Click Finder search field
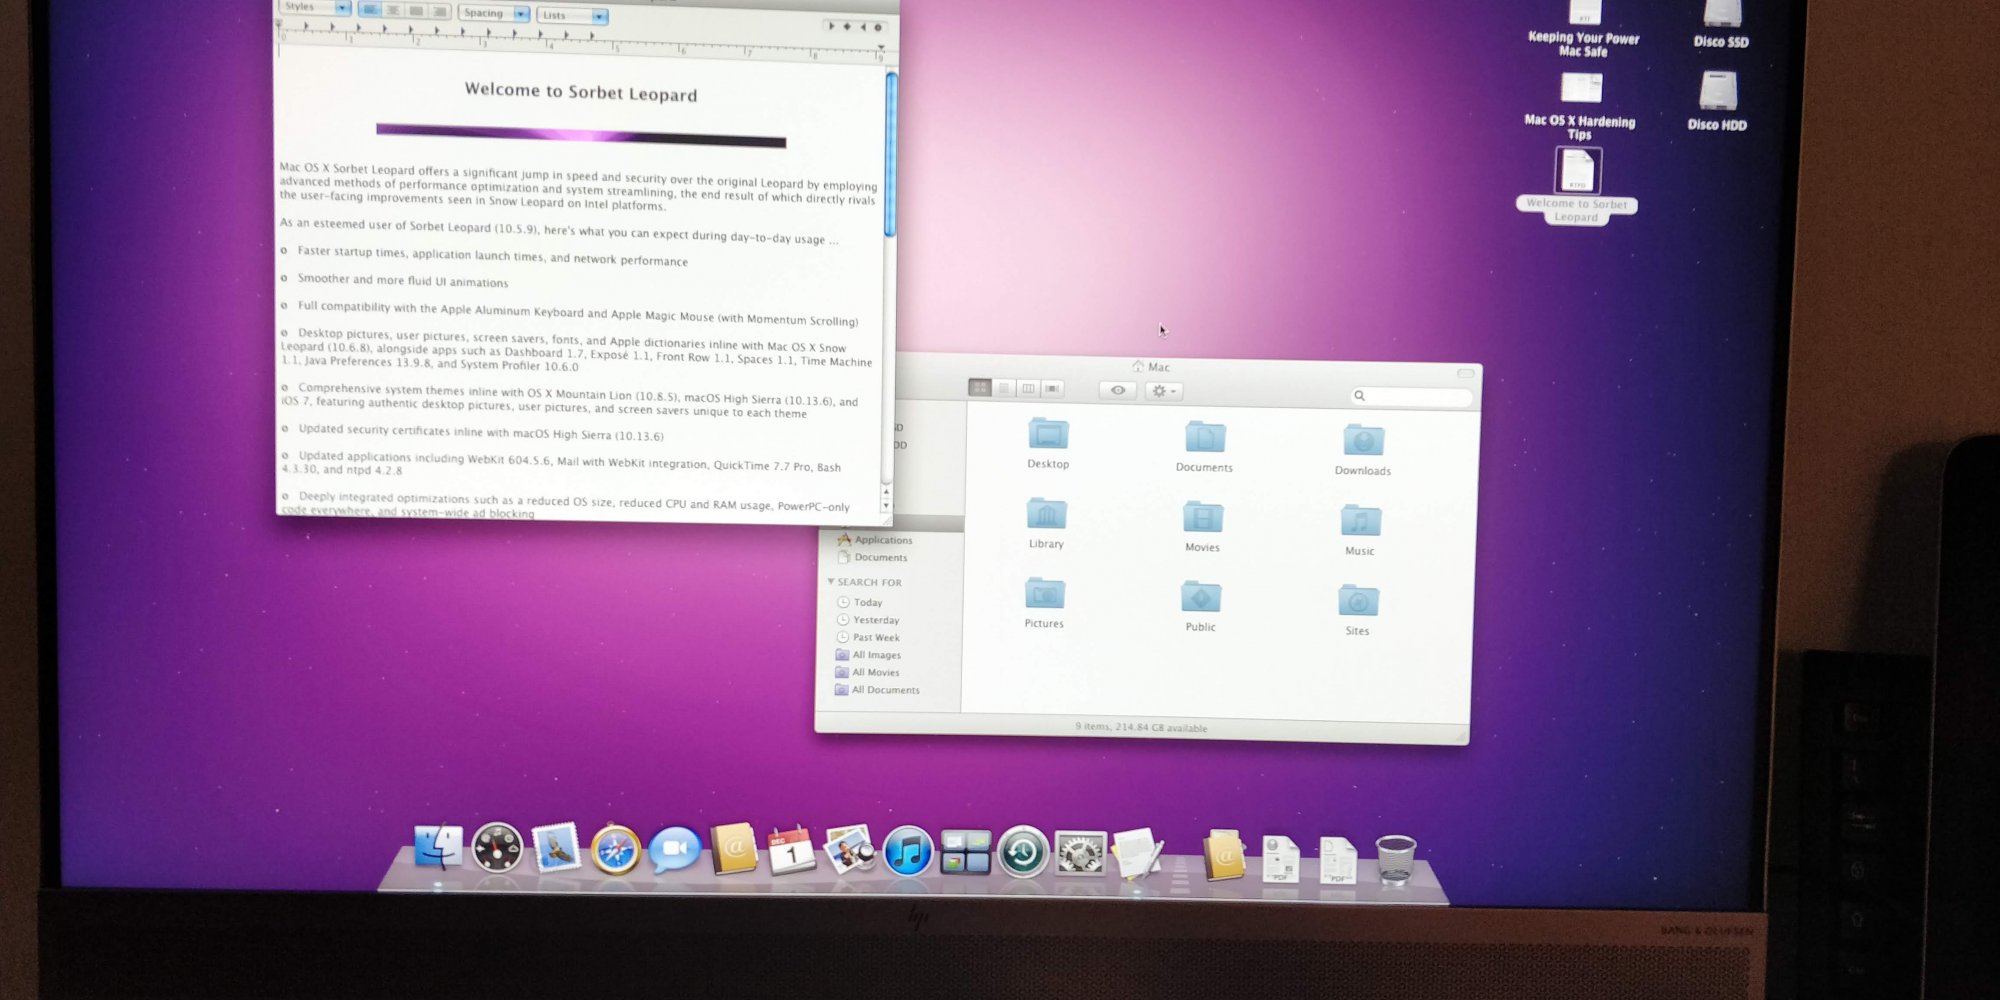This screenshot has height=1000, width=2000. 1411,396
